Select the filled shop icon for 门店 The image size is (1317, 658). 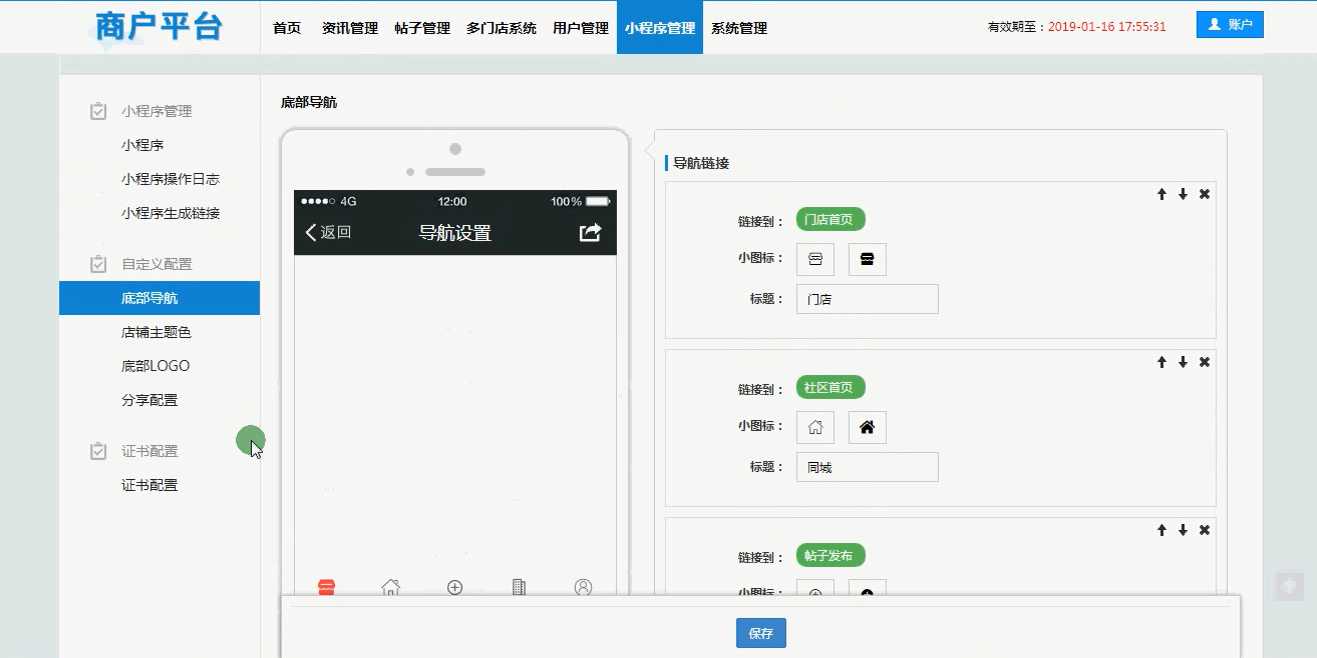click(x=867, y=260)
